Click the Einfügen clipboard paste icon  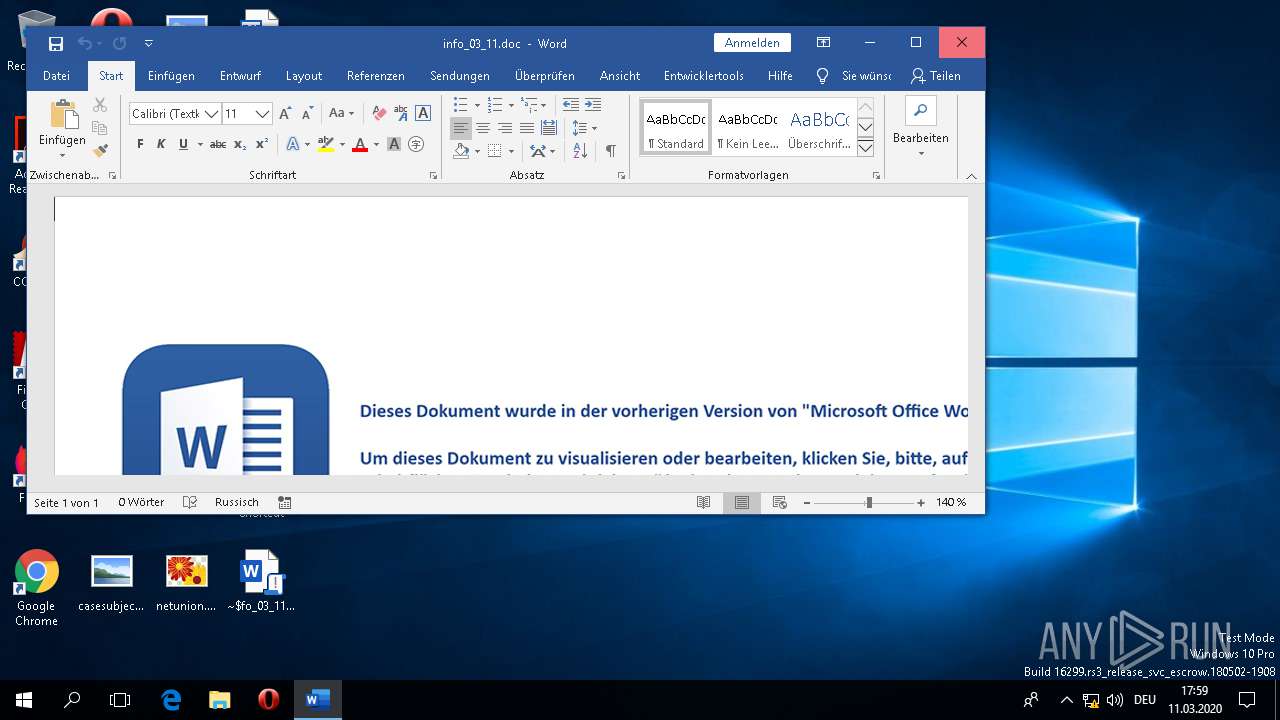pos(63,114)
